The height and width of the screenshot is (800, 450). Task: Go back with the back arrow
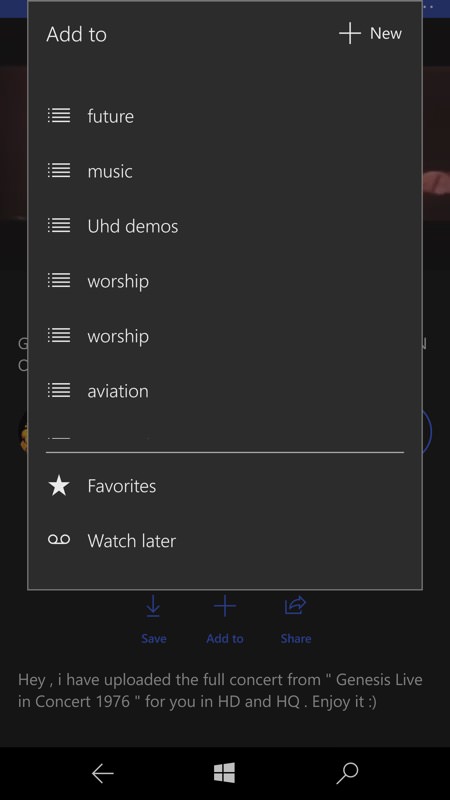tap(103, 774)
